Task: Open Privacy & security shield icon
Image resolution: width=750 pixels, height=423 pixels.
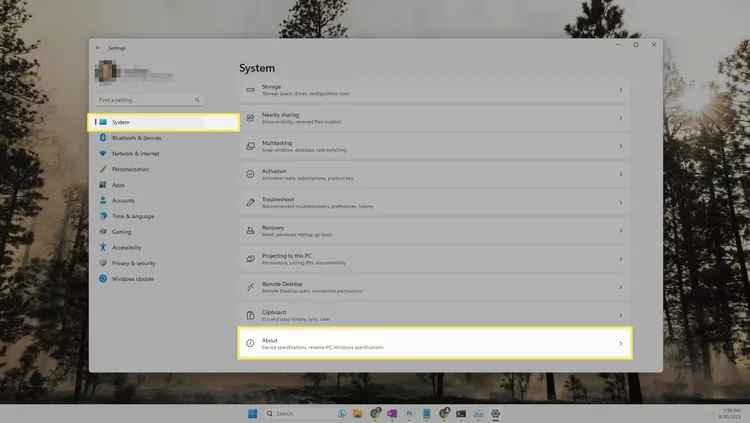Action: click(103, 263)
